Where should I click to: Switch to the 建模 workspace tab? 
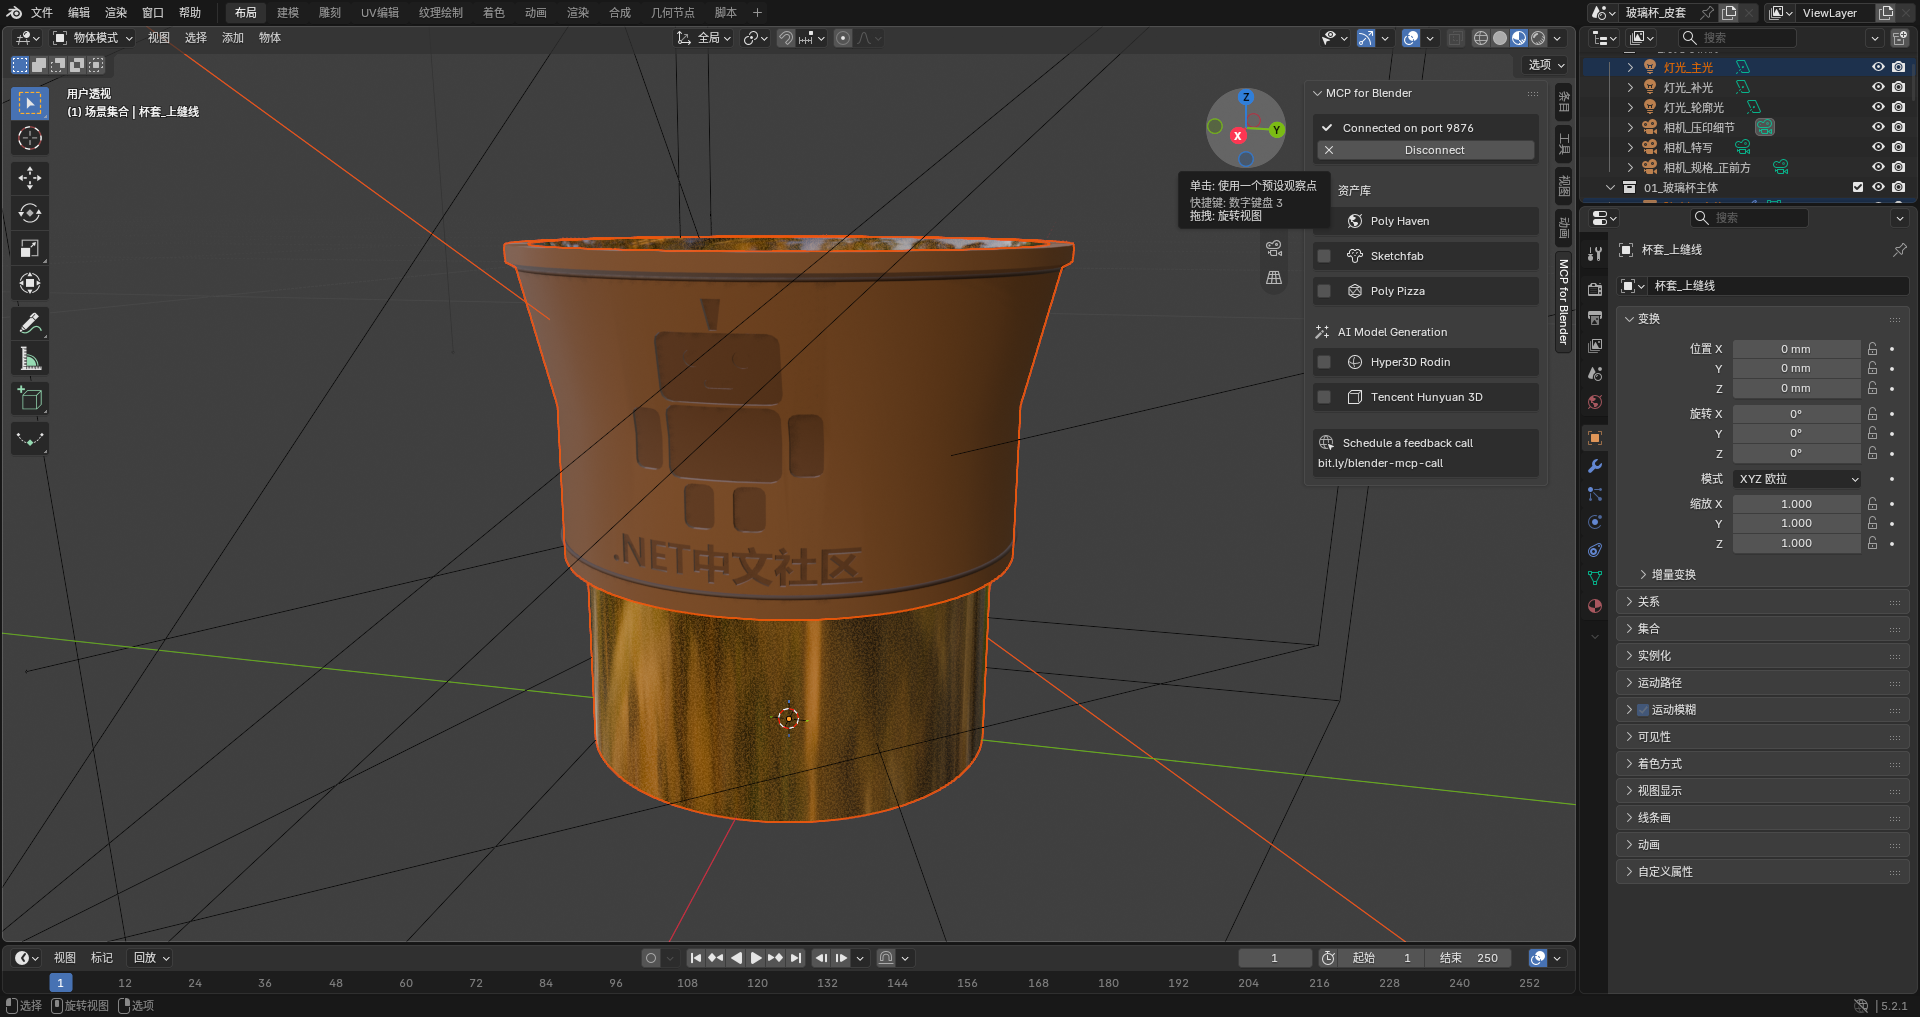(x=288, y=13)
